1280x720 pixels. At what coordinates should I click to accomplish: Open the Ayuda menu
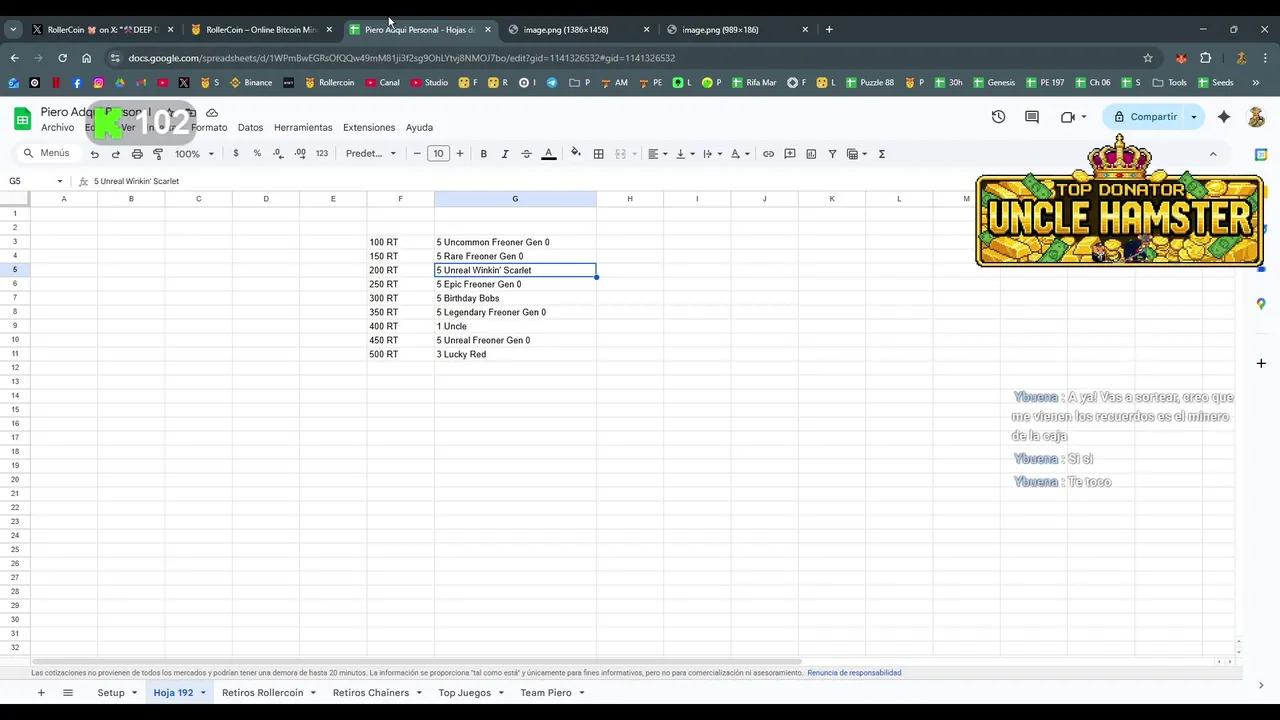tap(419, 128)
